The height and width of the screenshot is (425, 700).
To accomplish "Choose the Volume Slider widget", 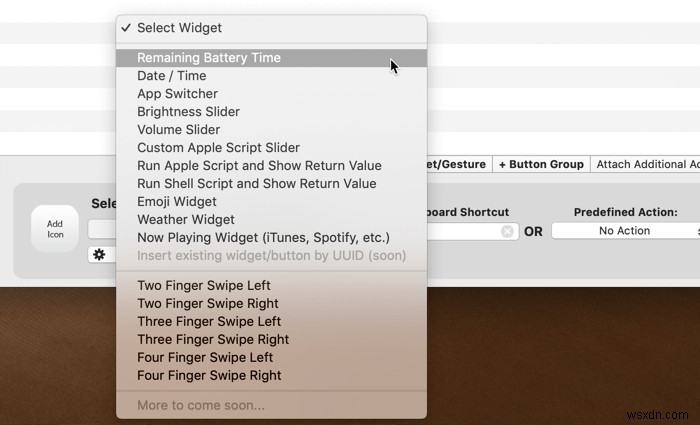I will pyautogui.click(x=179, y=130).
